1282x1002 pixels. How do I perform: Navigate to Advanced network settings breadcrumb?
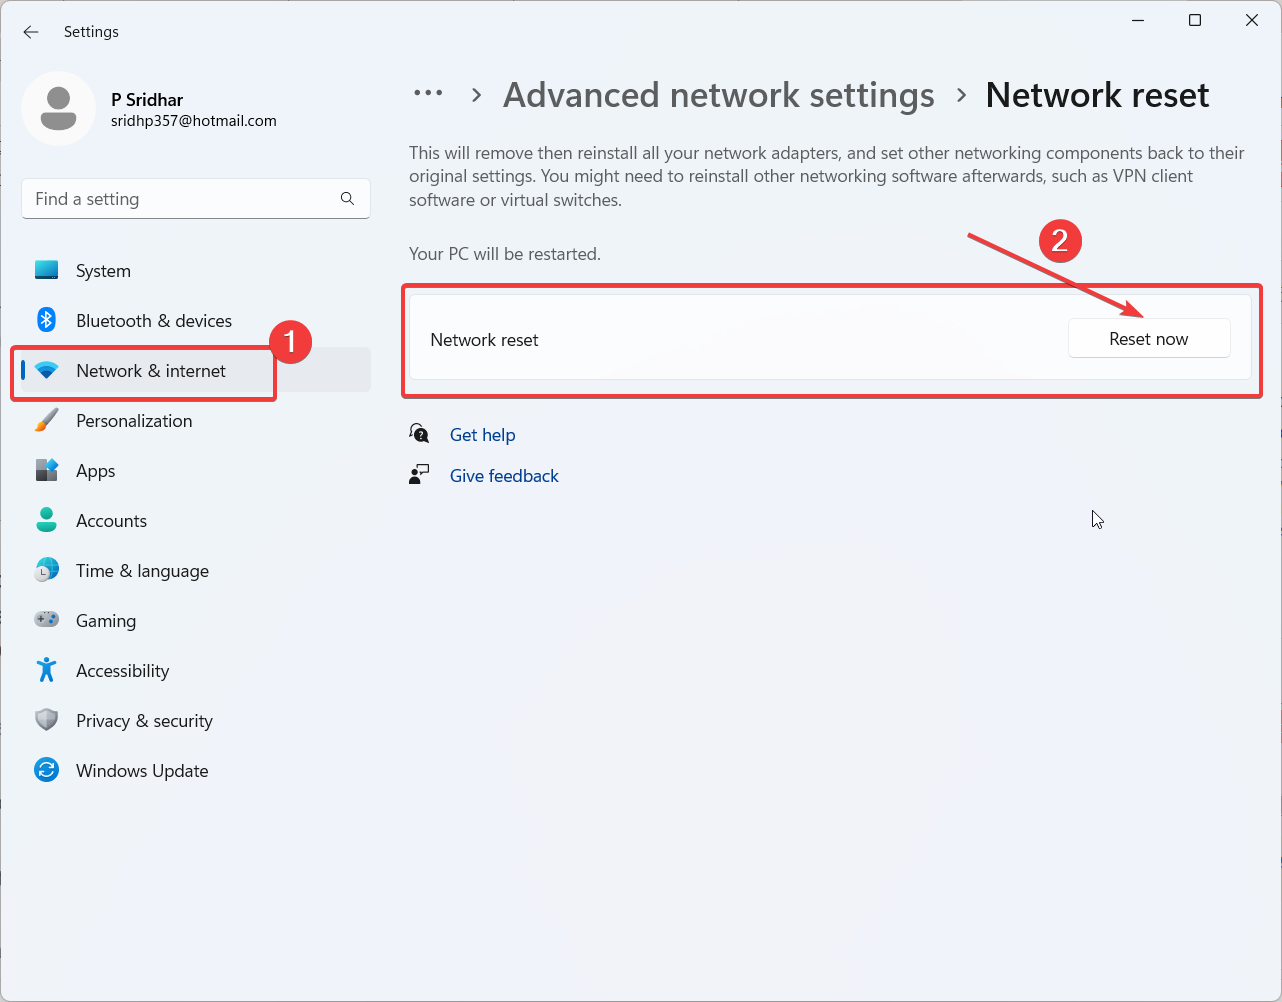click(718, 95)
